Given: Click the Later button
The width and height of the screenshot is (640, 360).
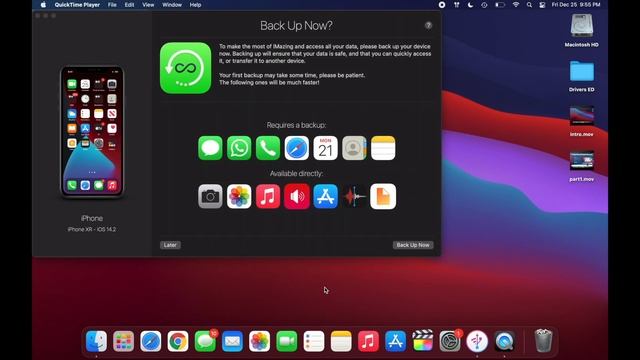Looking at the screenshot, I should [170, 245].
